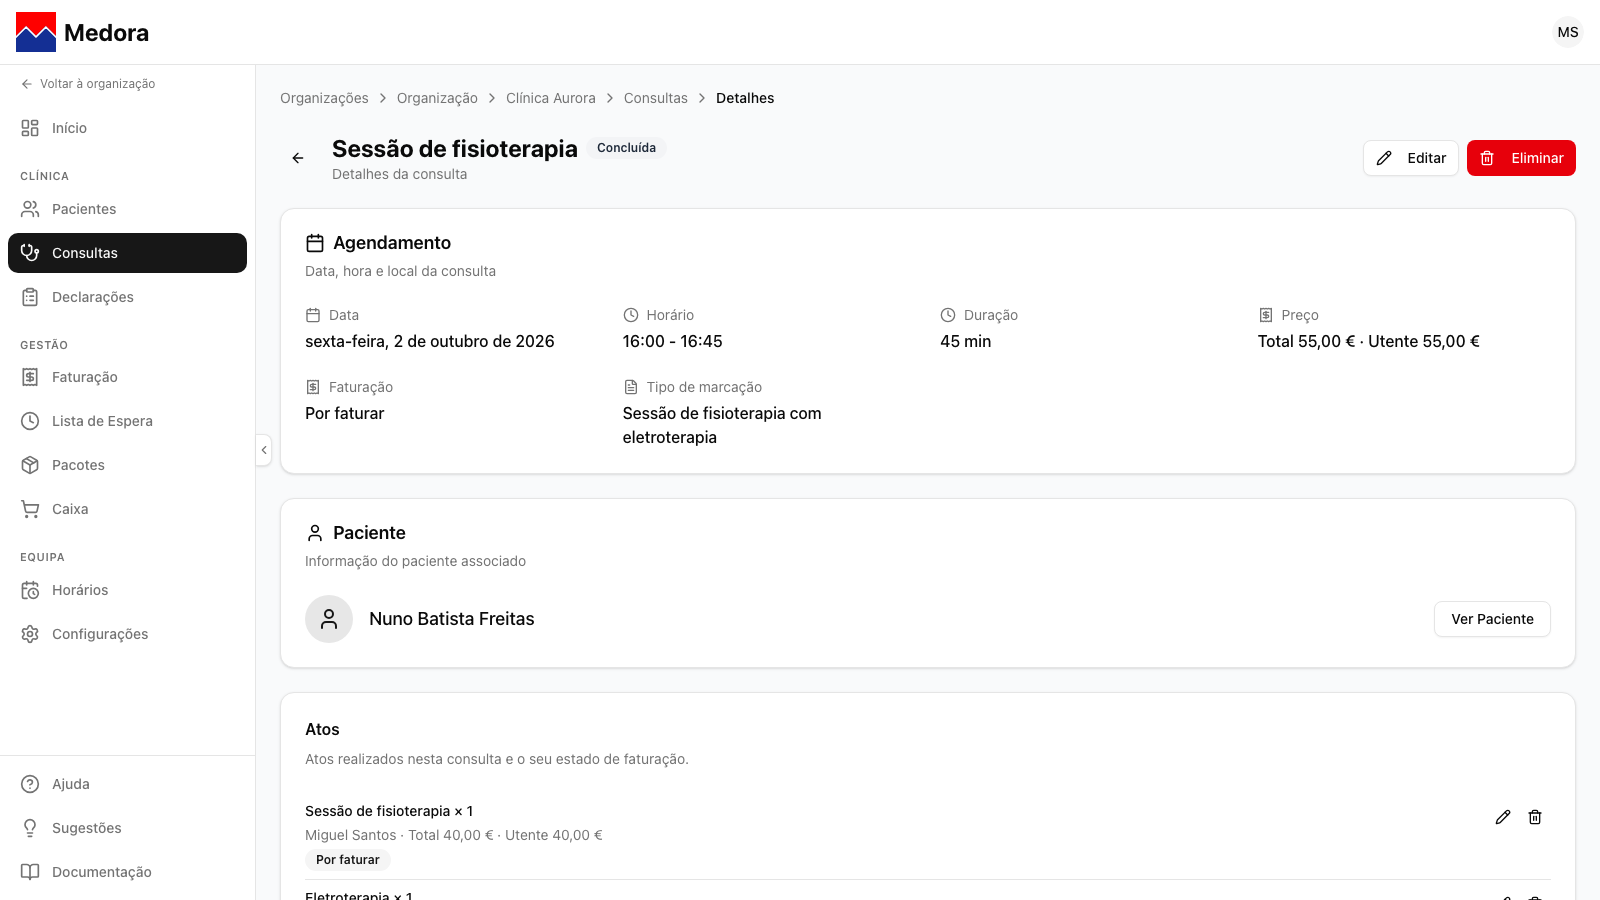Go back with the arrow beside the title

coord(298,158)
